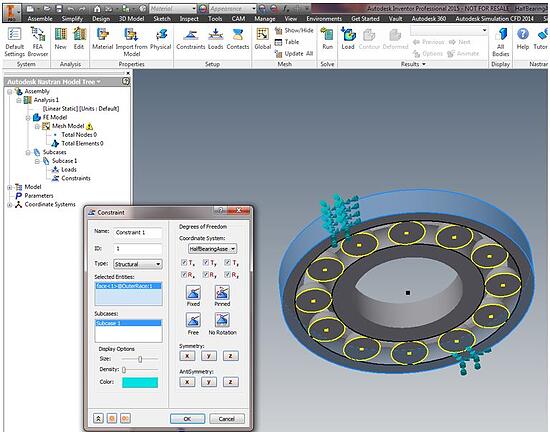Collapse the Assembly tree node
This screenshot has height=432, width=550.
[x=10, y=91]
